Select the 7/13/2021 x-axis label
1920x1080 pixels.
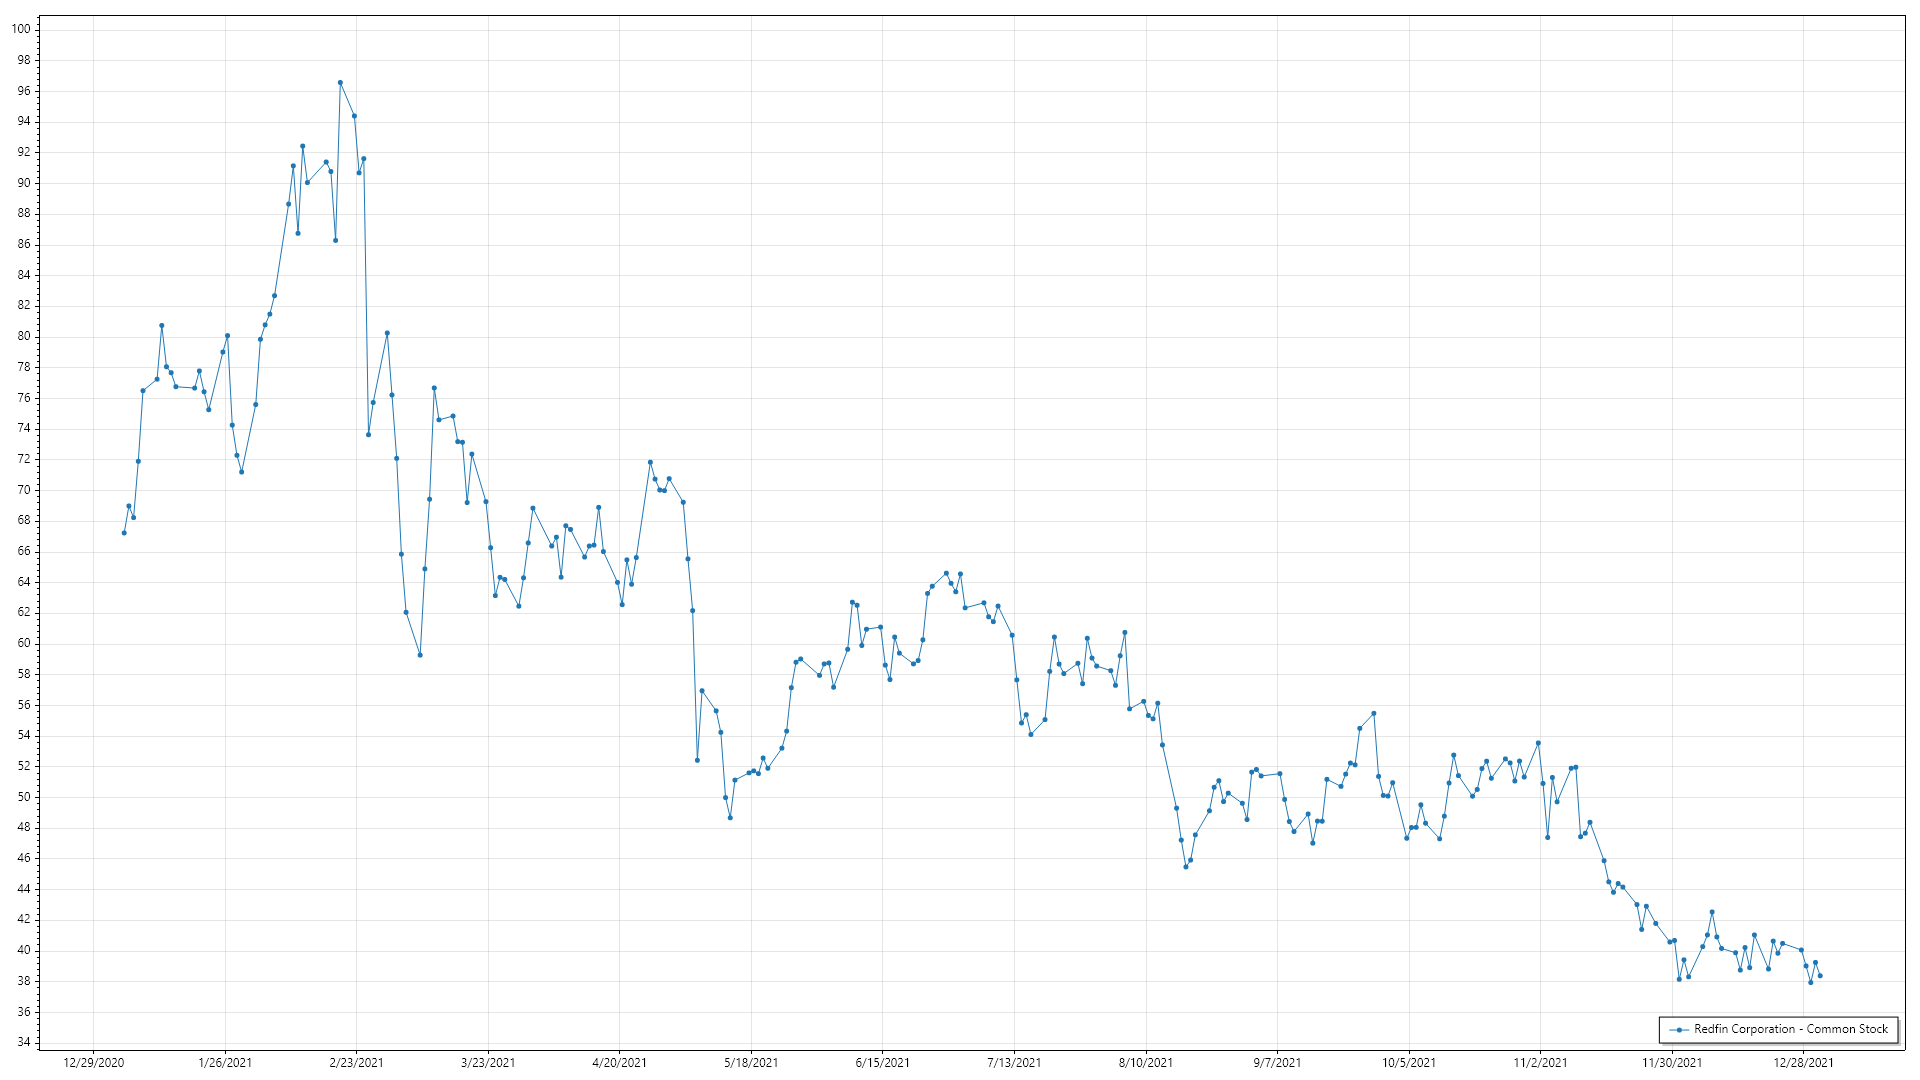point(1014,1062)
